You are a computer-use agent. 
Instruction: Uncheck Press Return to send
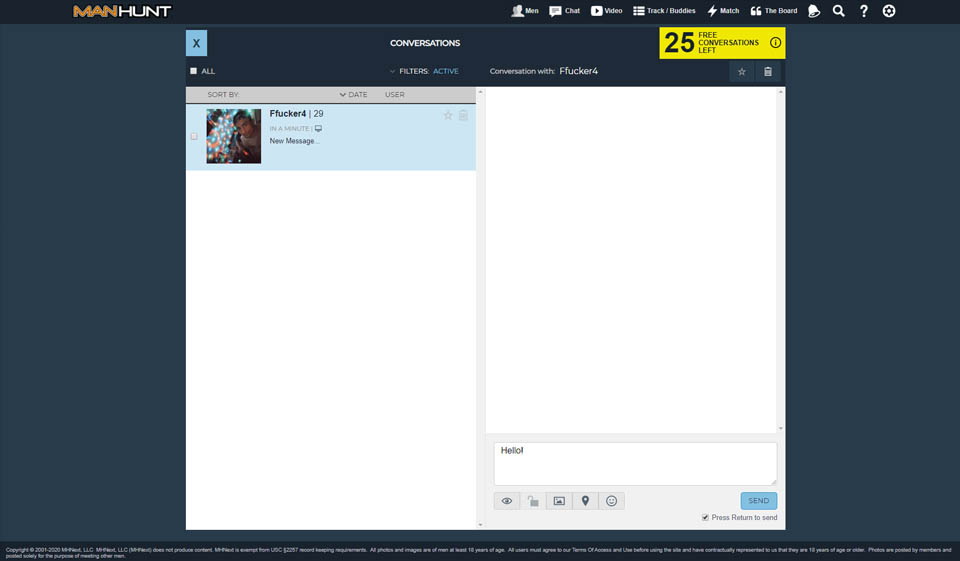coord(705,518)
